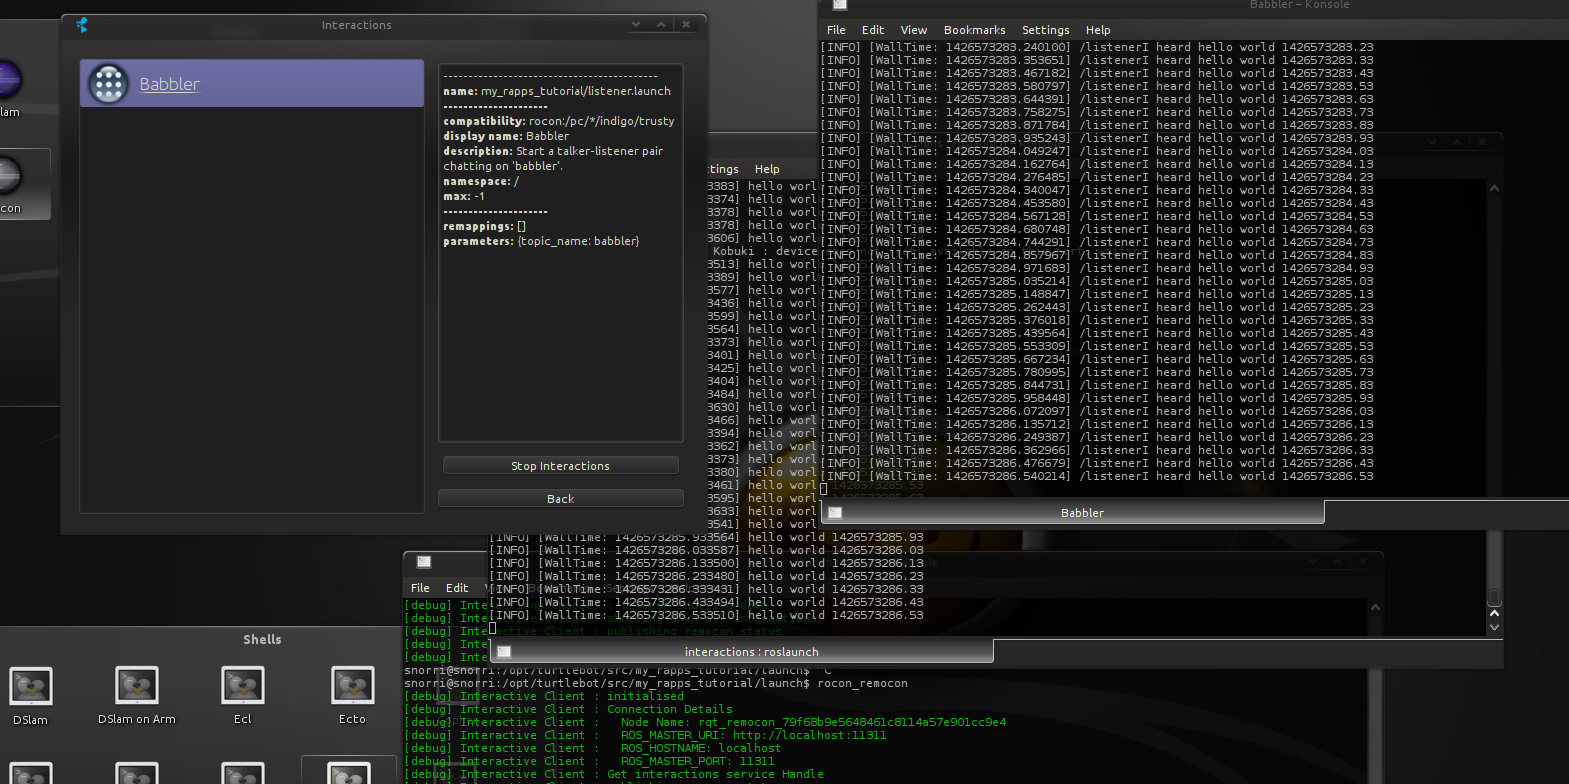Open the Help menu in Babbler Konsole
Viewport: 1569px width, 784px height.
pos(1098,30)
